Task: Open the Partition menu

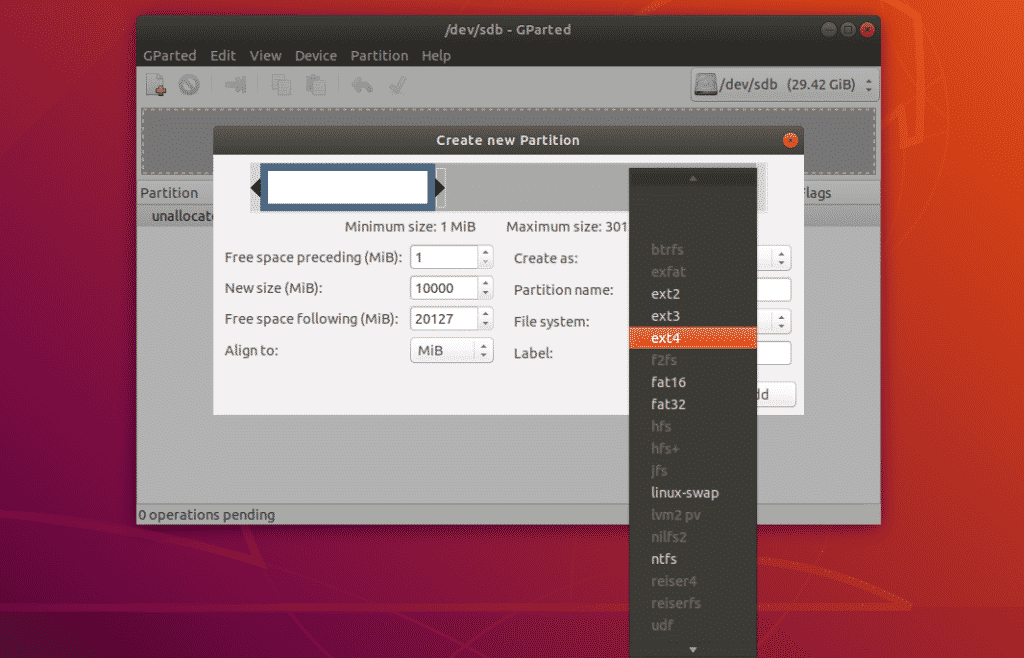Action: 379,55
